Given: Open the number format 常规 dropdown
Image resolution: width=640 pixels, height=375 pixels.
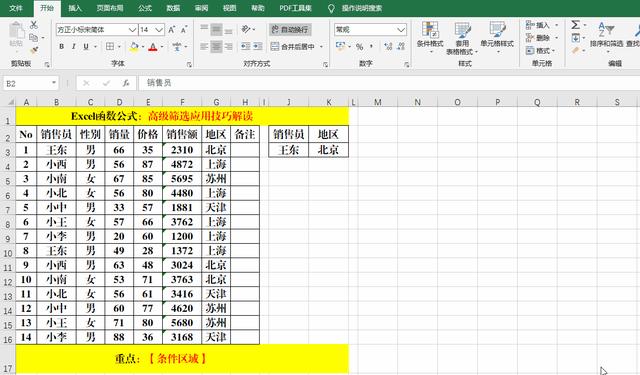Looking at the screenshot, I should (x=401, y=29).
